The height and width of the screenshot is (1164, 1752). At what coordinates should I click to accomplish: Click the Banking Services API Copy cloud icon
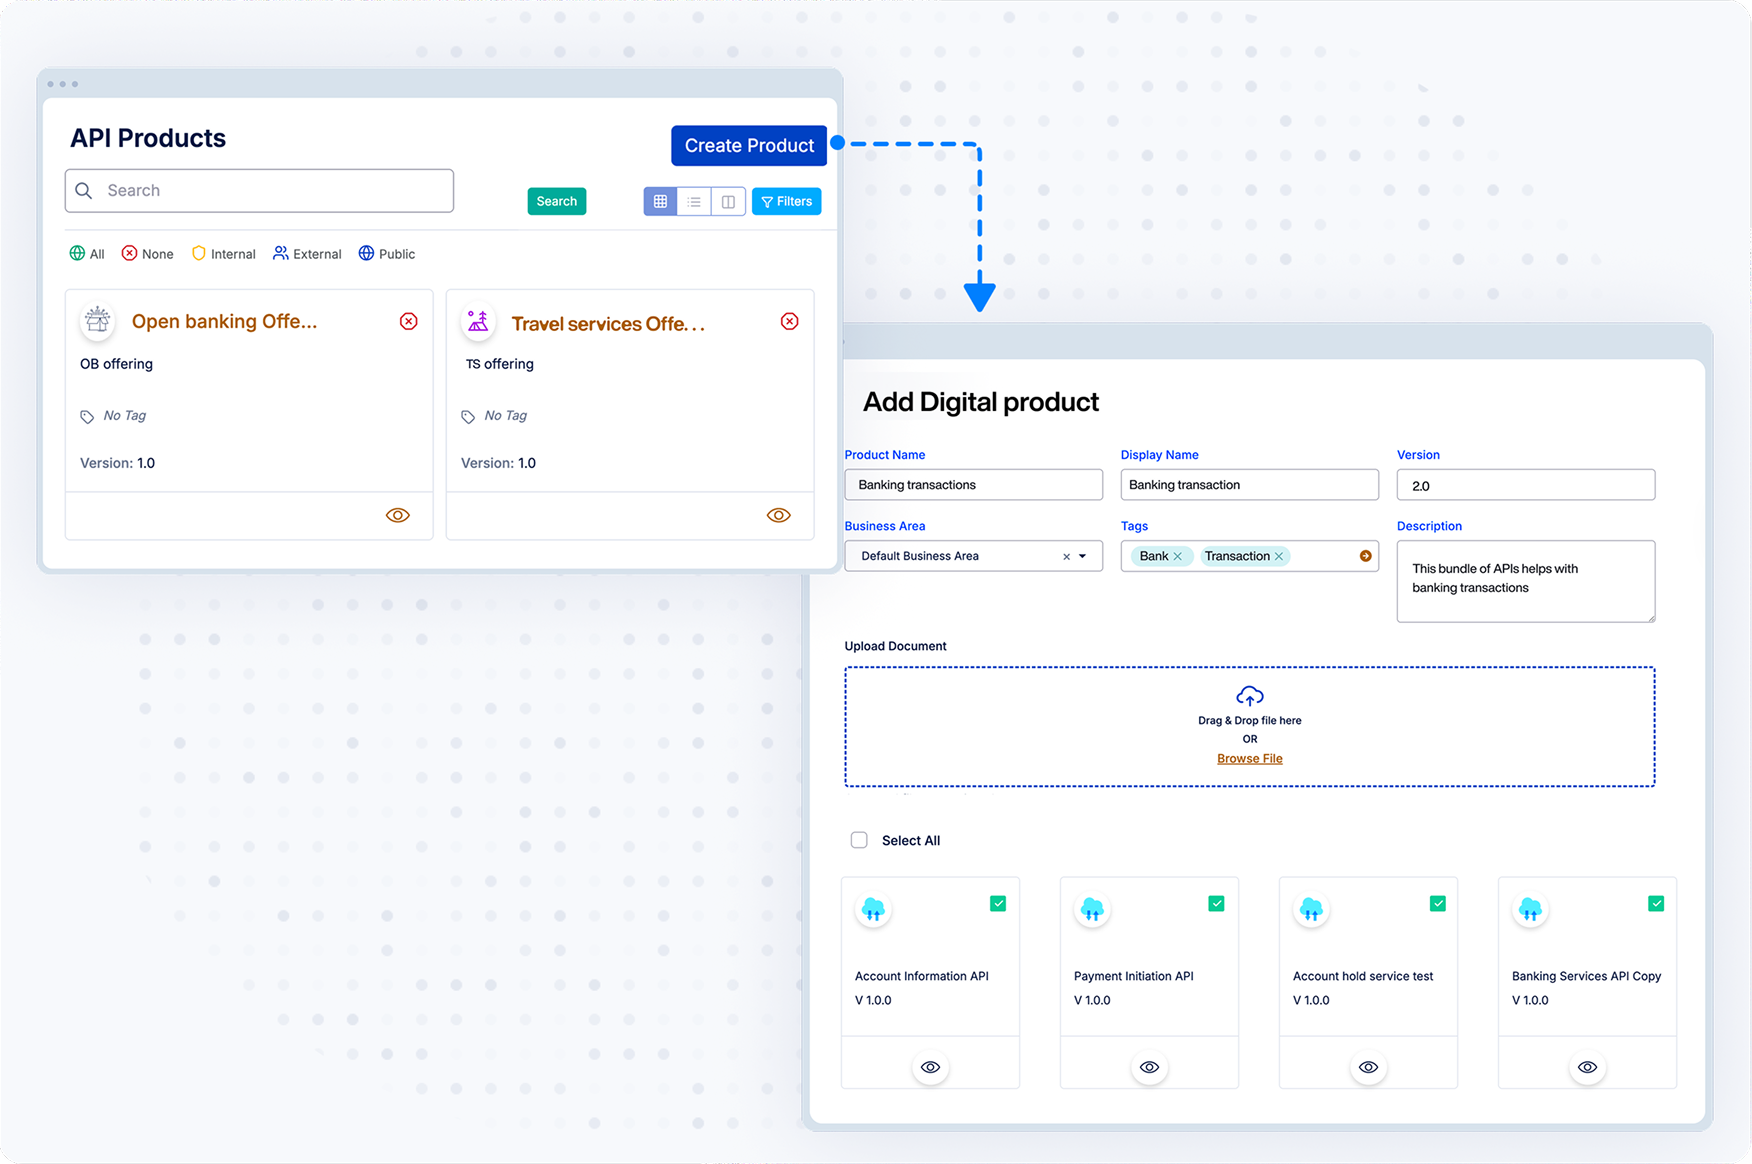(1530, 909)
